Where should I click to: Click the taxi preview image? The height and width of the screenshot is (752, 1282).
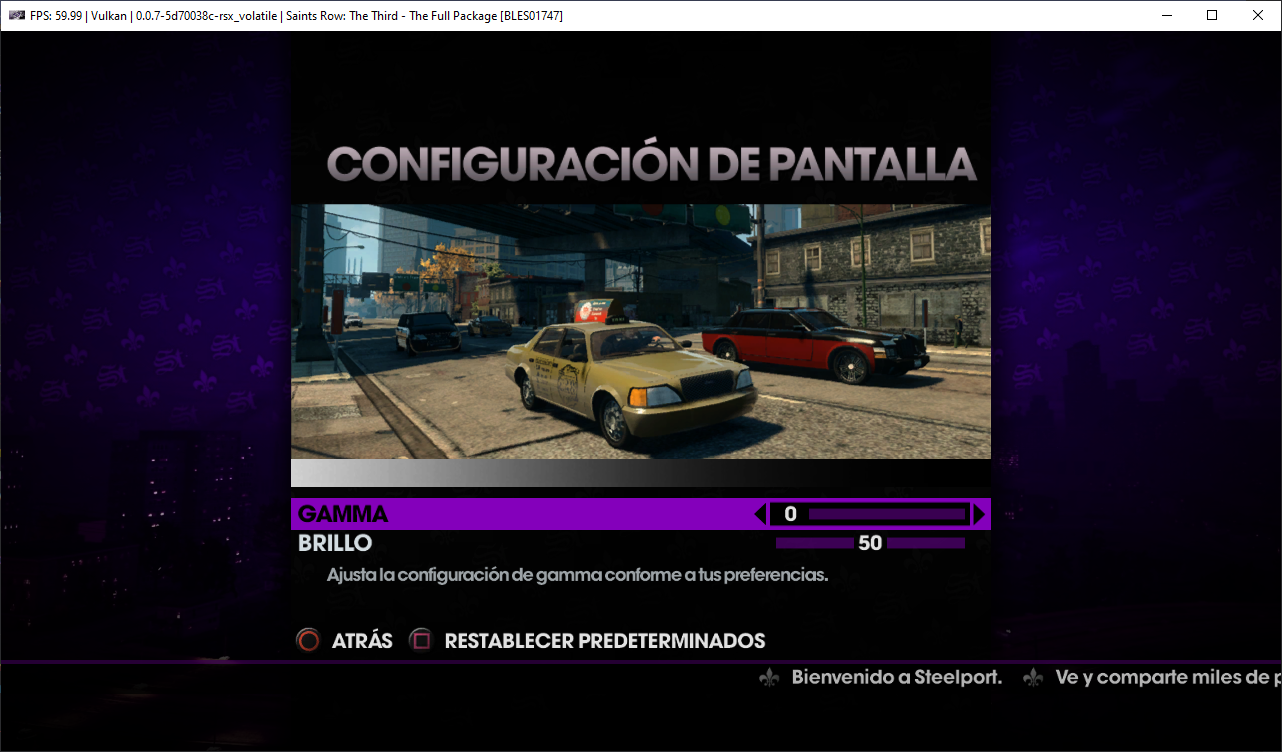pos(641,331)
